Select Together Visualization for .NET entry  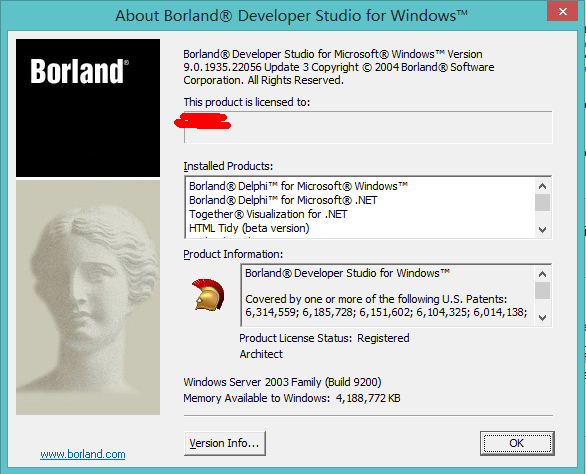click(268, 214)
